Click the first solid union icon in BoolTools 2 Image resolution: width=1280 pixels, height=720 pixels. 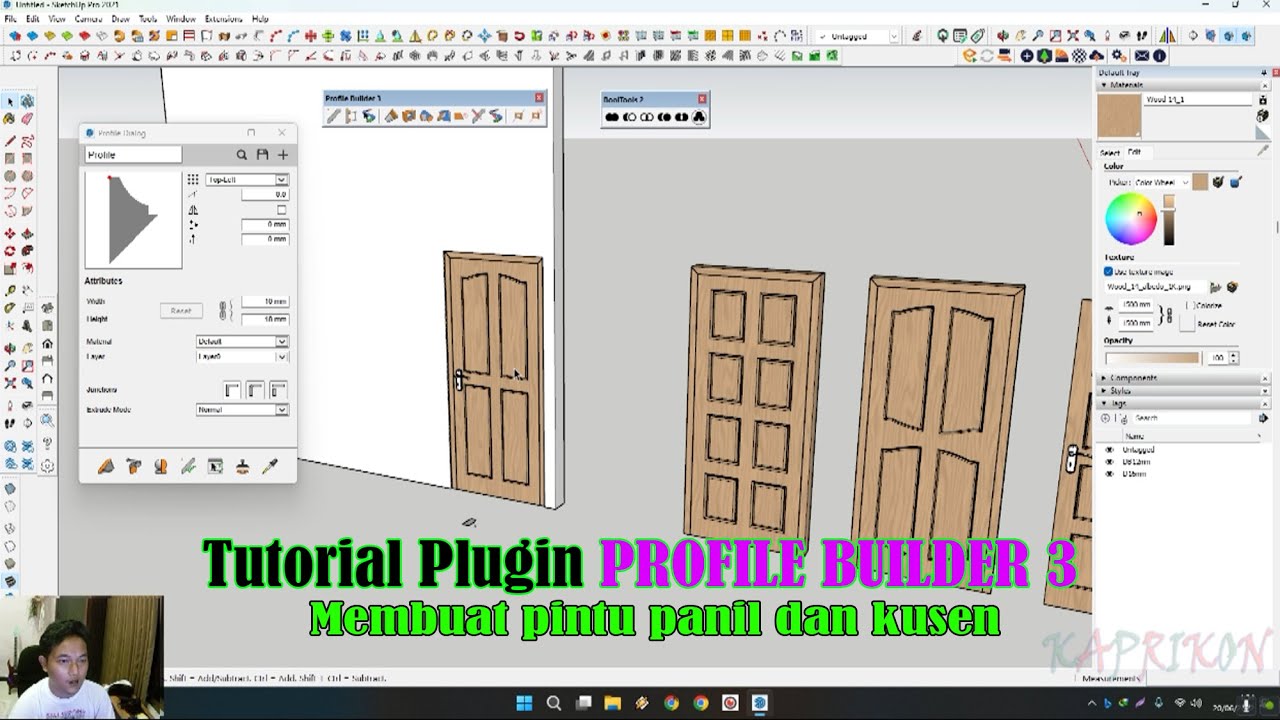[612, 117]
